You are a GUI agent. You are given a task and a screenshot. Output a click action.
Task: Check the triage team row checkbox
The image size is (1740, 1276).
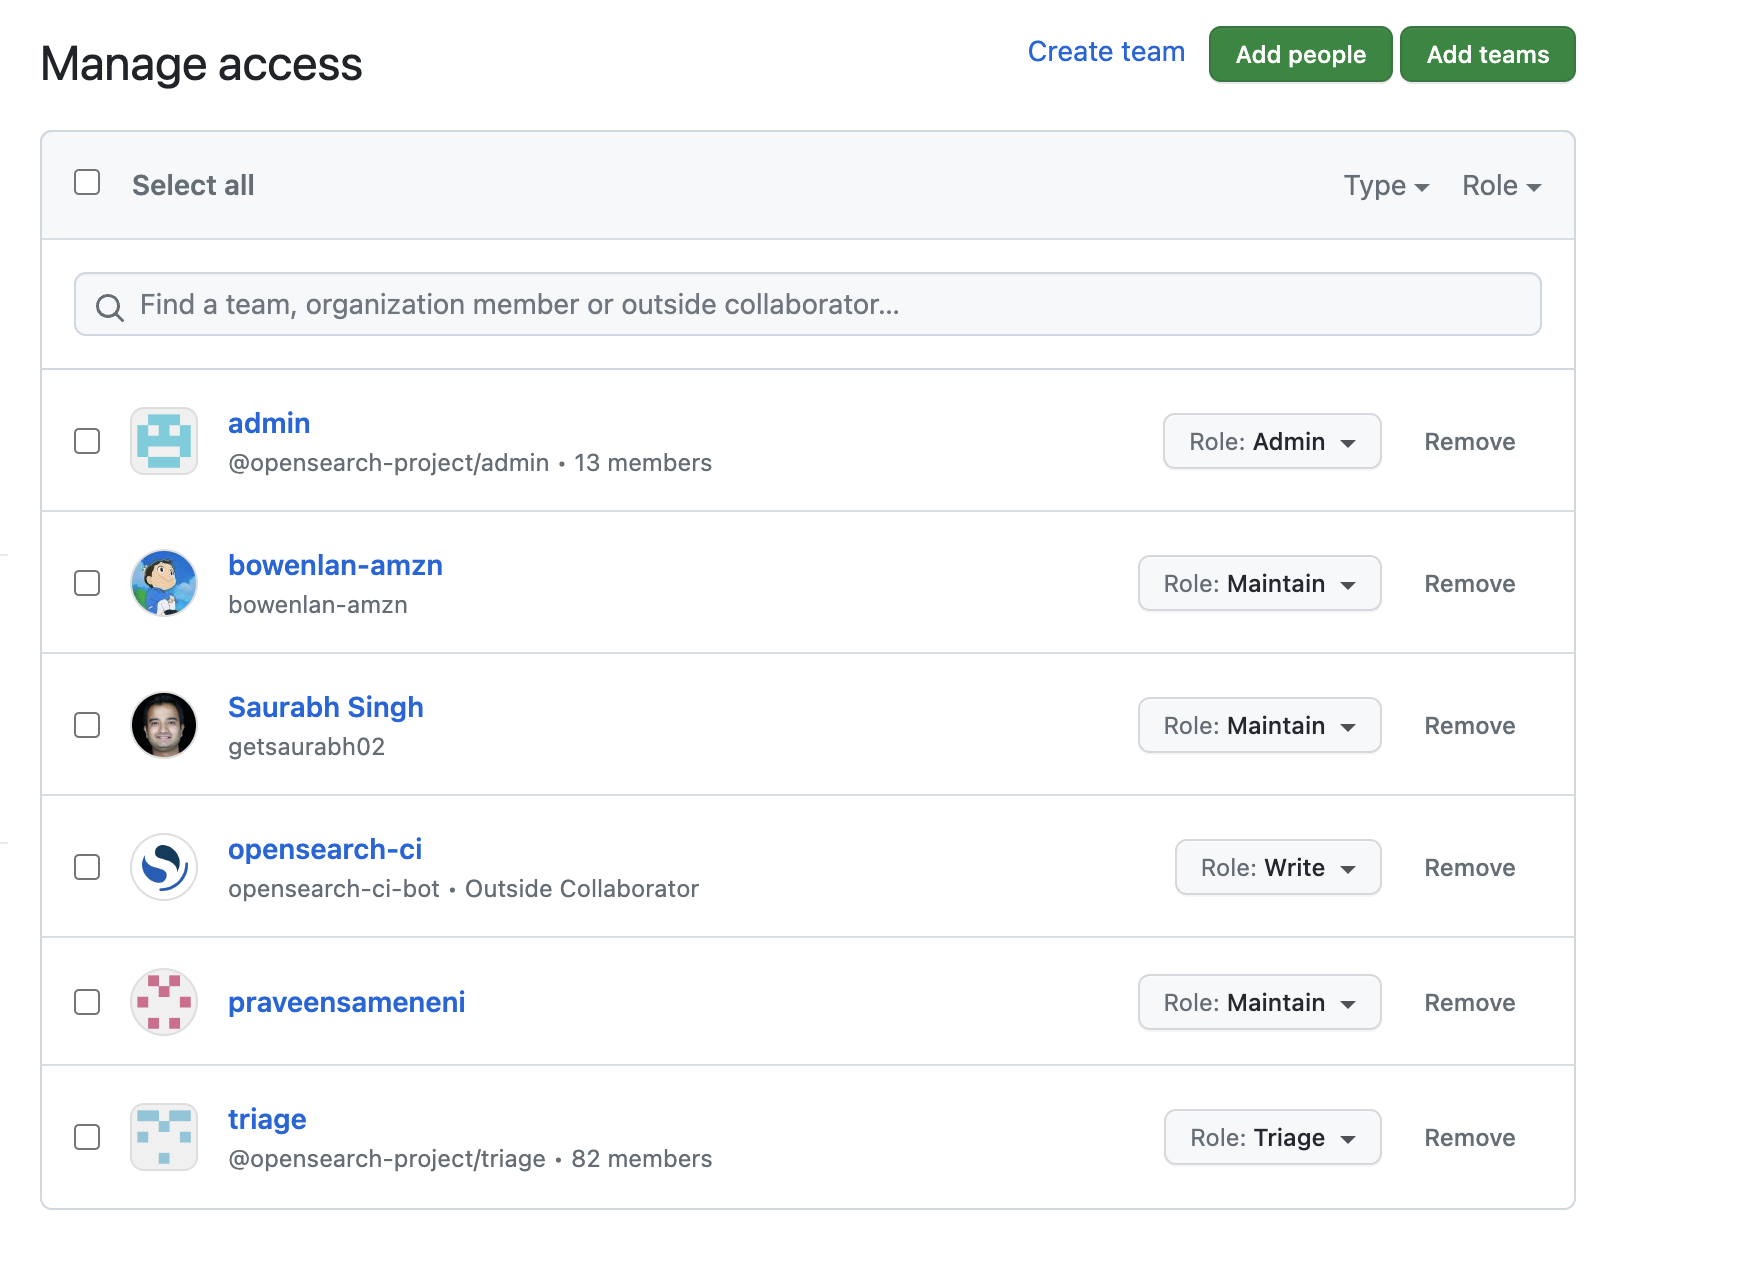87,1137
